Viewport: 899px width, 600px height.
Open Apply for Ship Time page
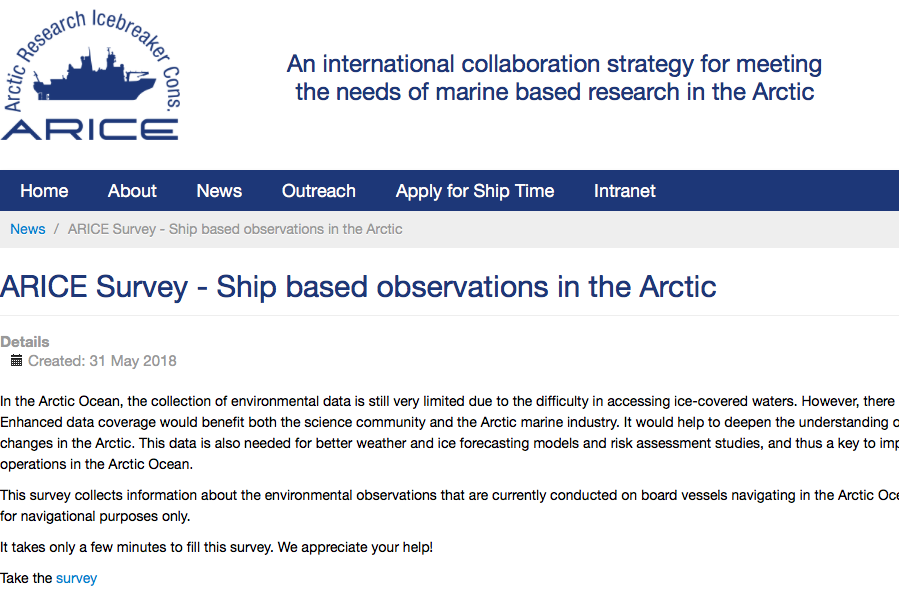pos(475,190)
